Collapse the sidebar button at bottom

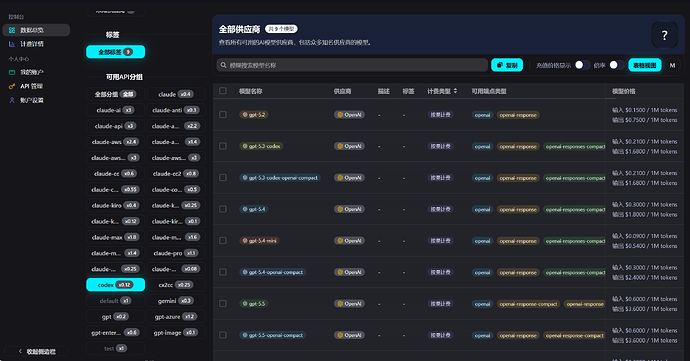37,351
